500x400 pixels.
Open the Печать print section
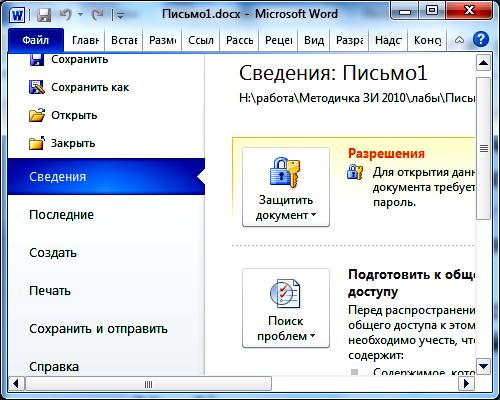50,291
